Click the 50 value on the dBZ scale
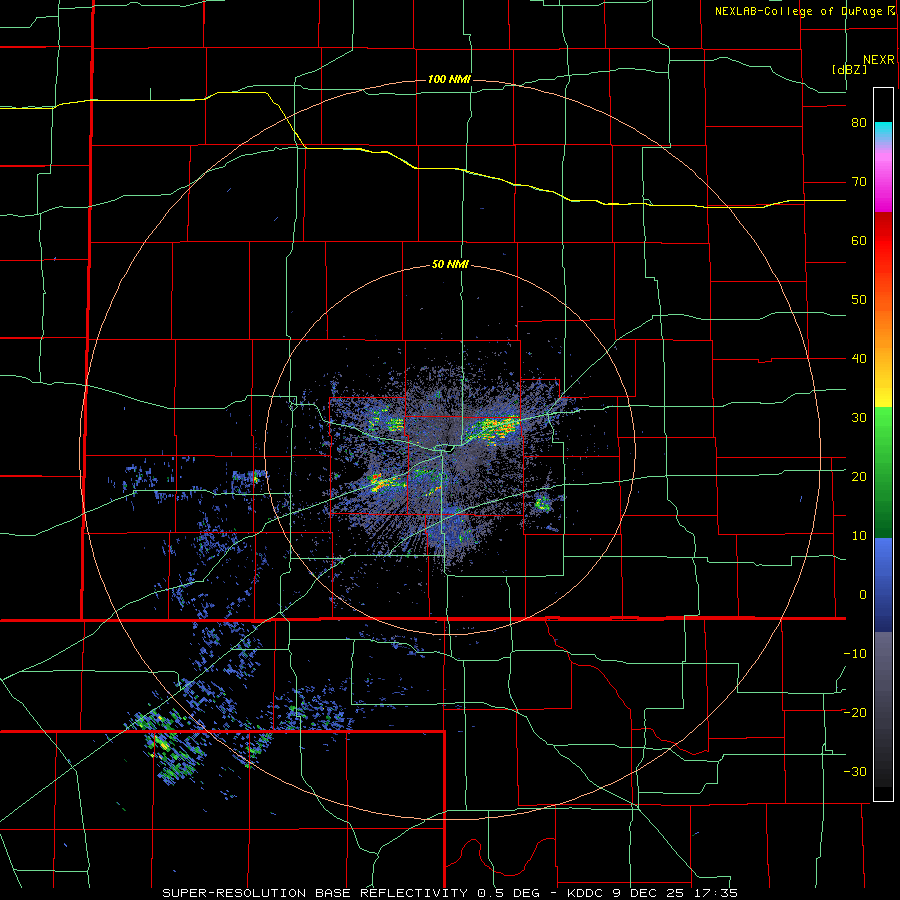This screenshot has height=900, width=900. coord(859,300)
